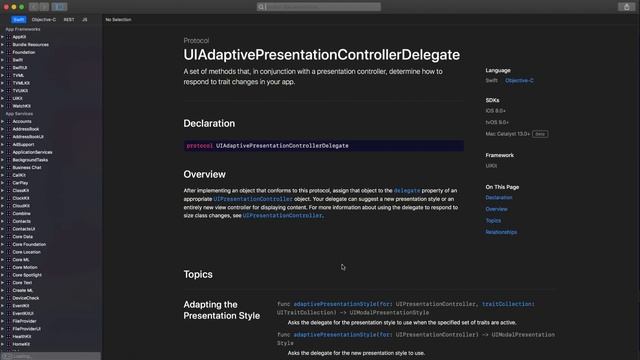
Task: Expand the BackgroundTasks disclosure triangle
Action: [2, 160]
